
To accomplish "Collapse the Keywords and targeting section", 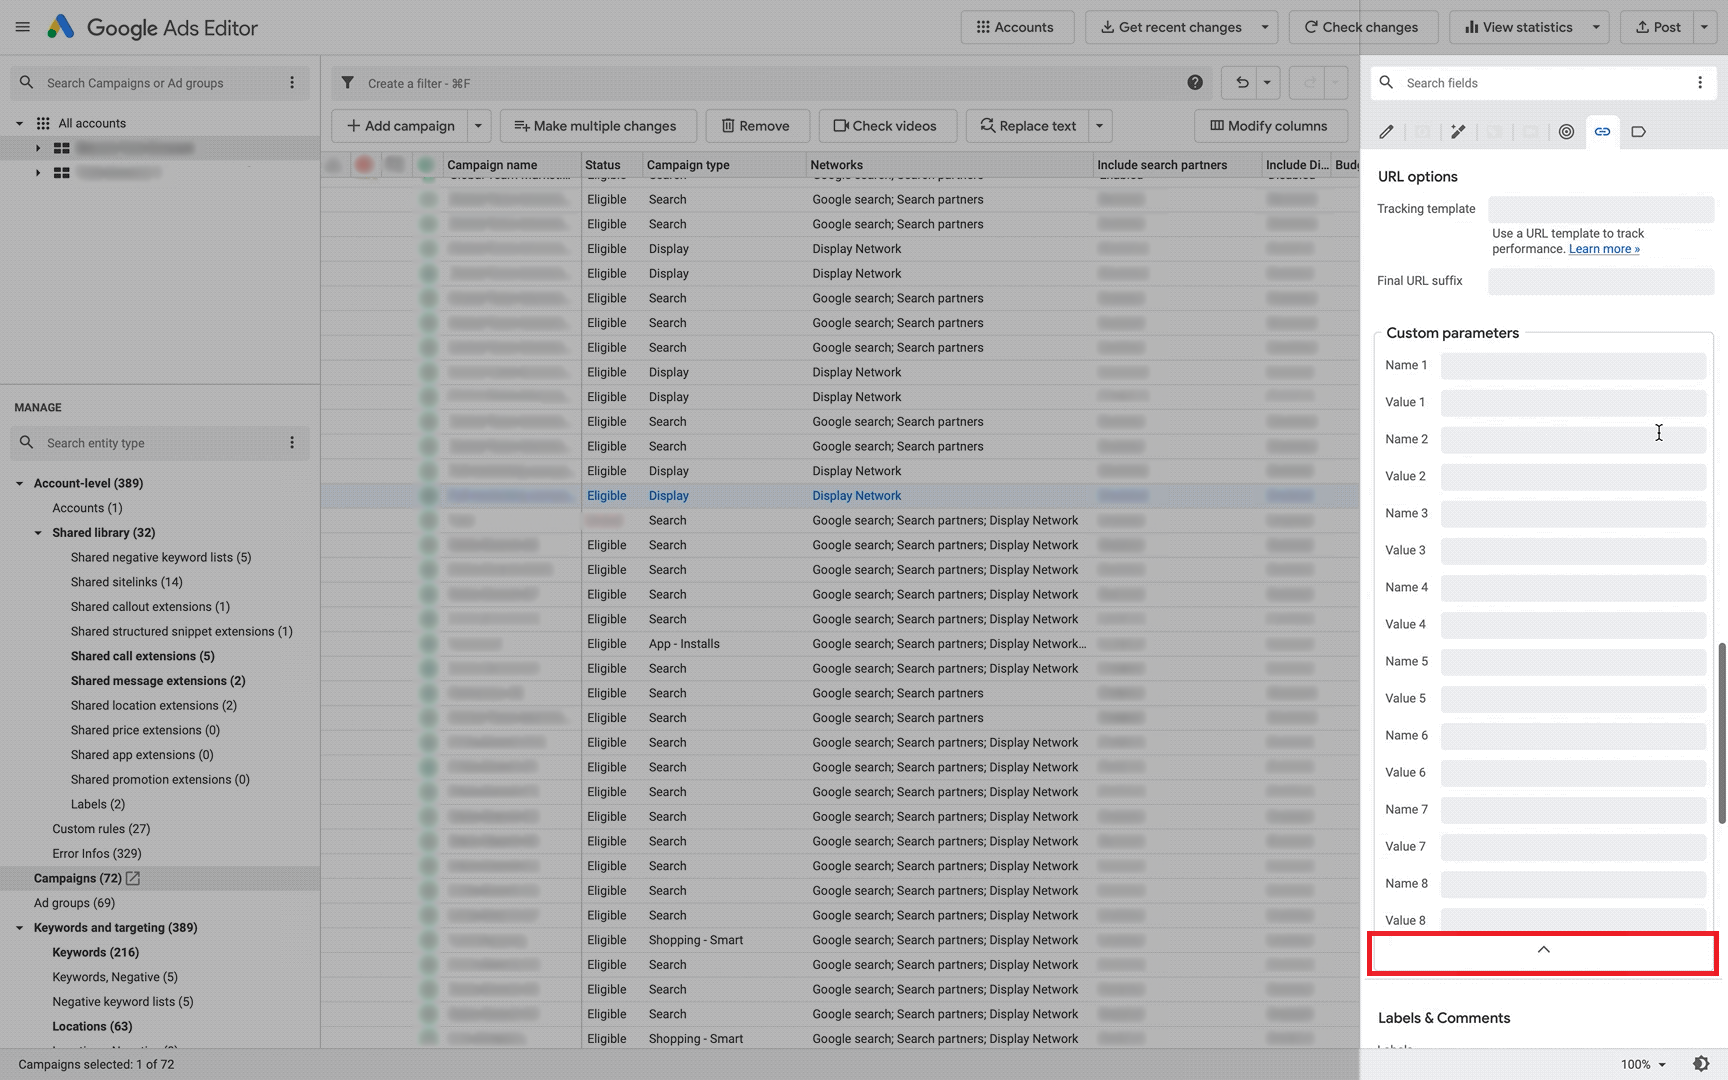I will pos(19,928).
